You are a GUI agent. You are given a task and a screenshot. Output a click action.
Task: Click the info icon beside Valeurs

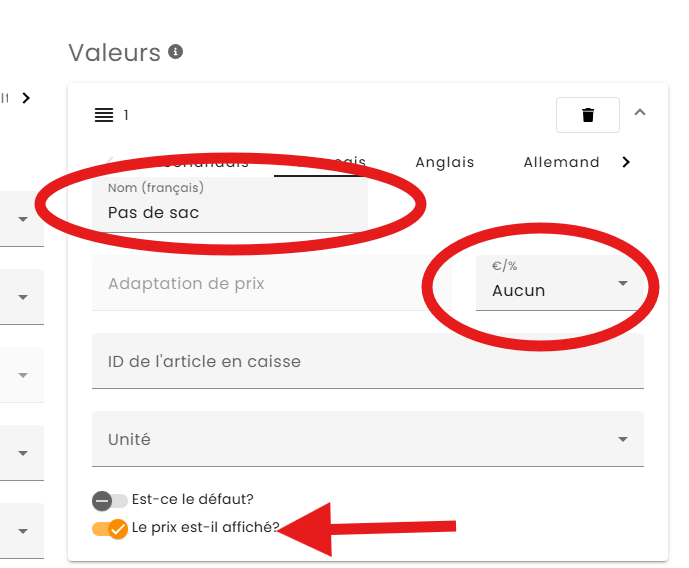176,52
